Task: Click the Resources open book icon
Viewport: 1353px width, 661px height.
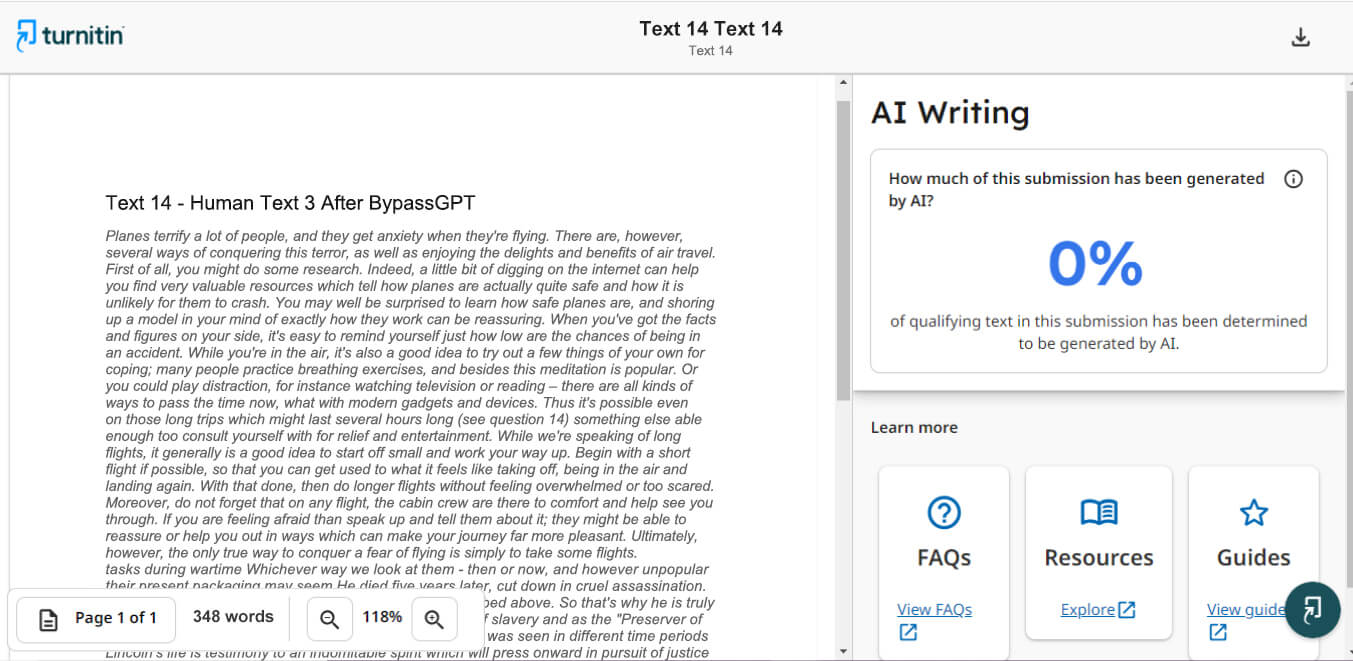Action: point(1098,513)
